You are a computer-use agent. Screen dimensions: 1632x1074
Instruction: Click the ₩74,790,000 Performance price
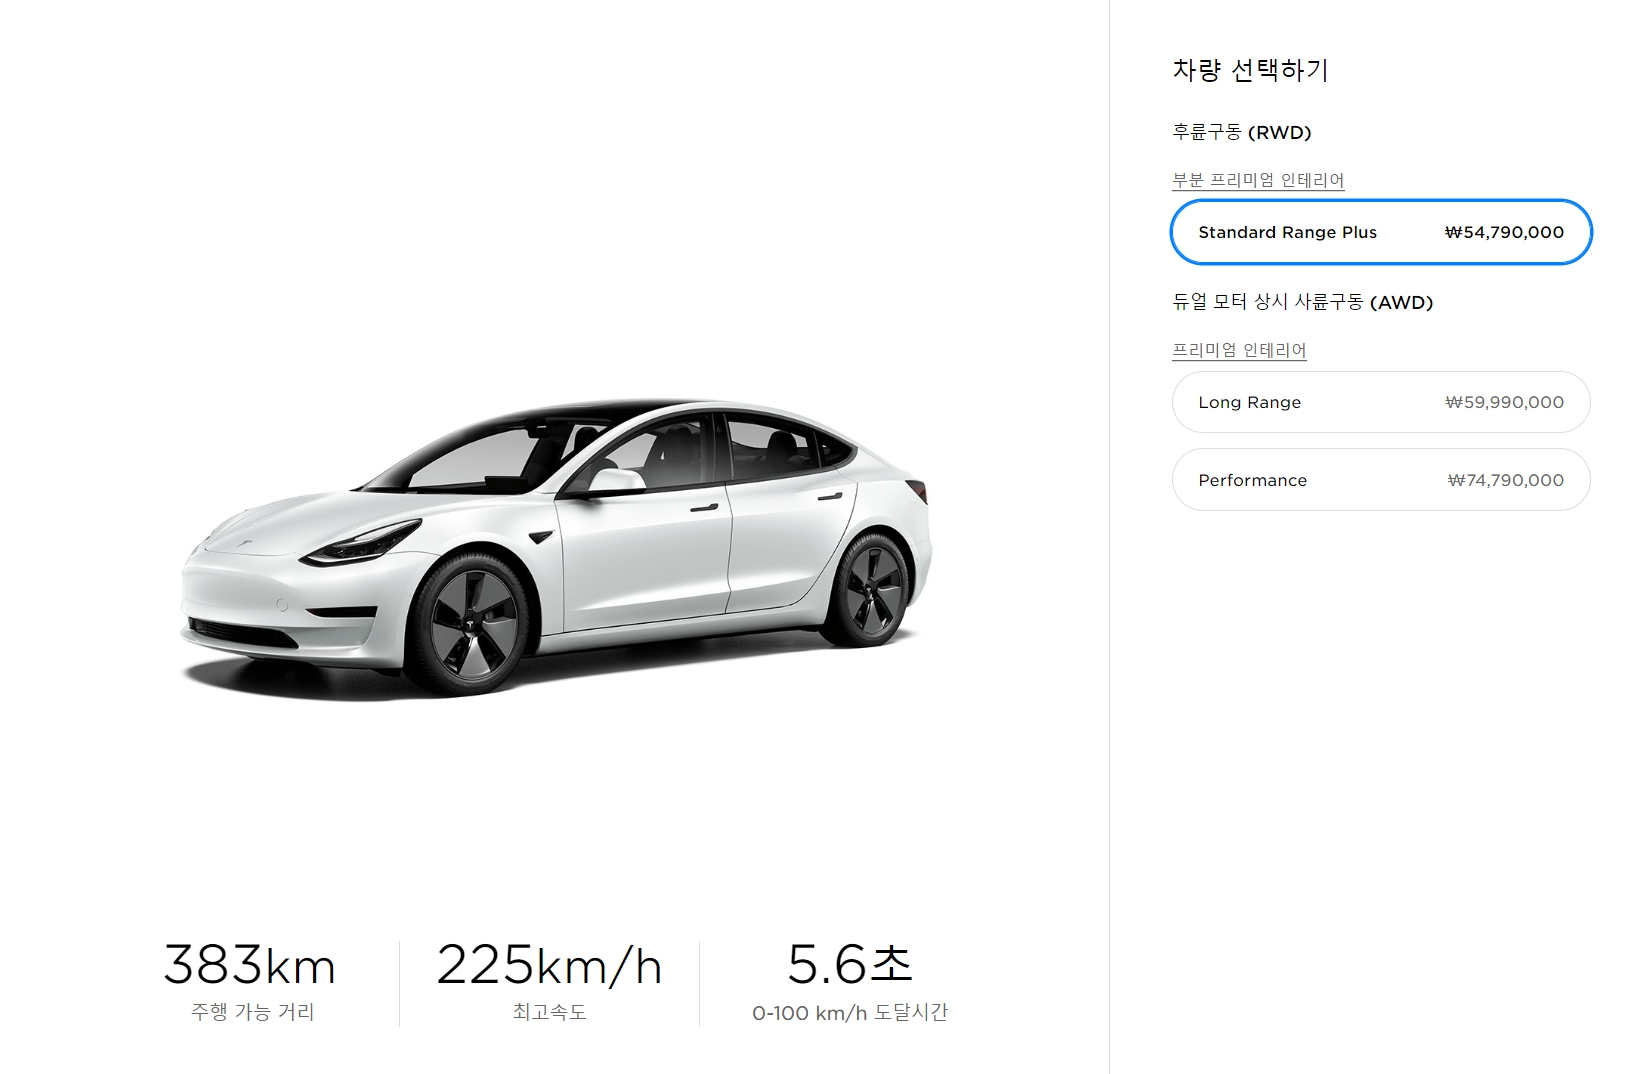1505,480
